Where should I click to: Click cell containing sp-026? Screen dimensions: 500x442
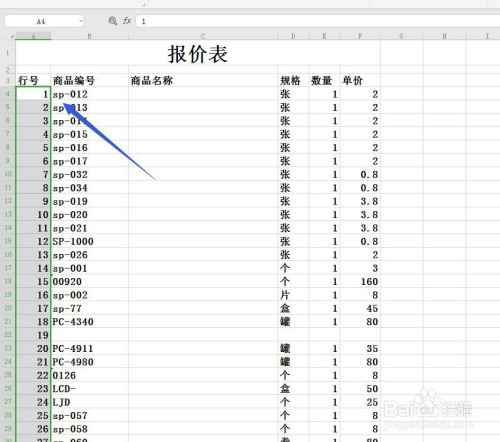(89, 255)
